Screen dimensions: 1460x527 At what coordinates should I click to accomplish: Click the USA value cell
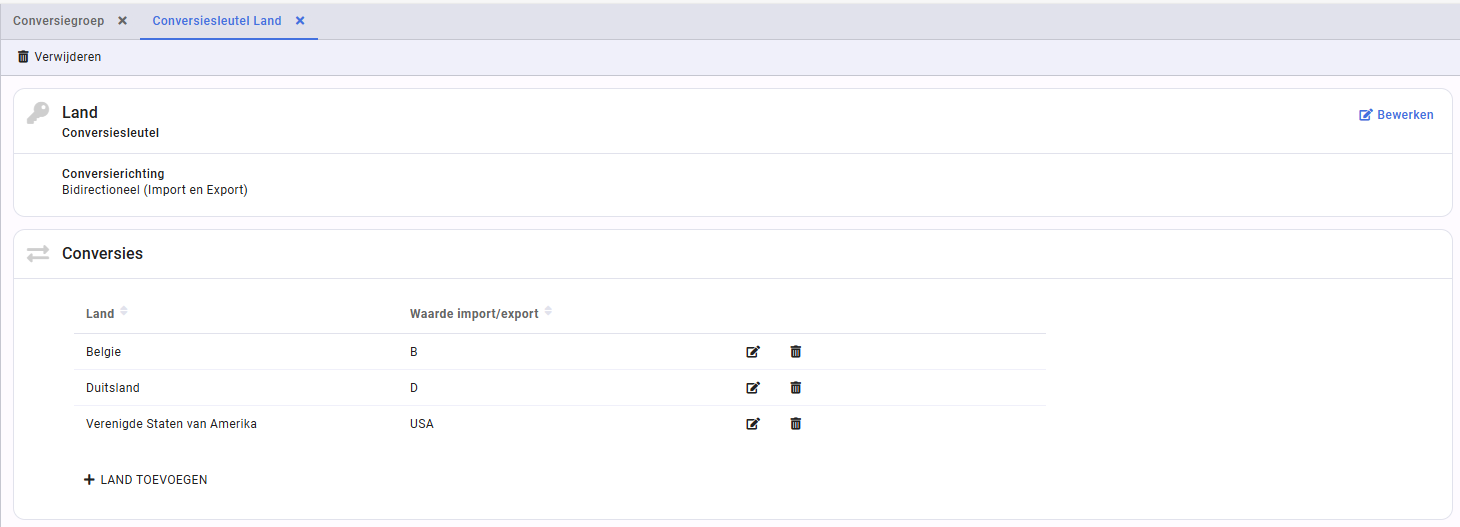coord(422,424)
